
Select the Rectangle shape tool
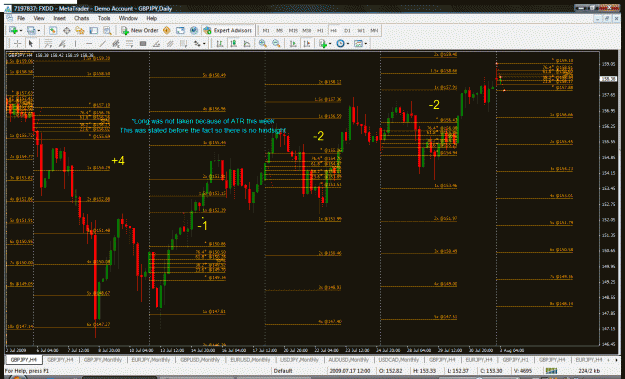[x=143, y=44]
